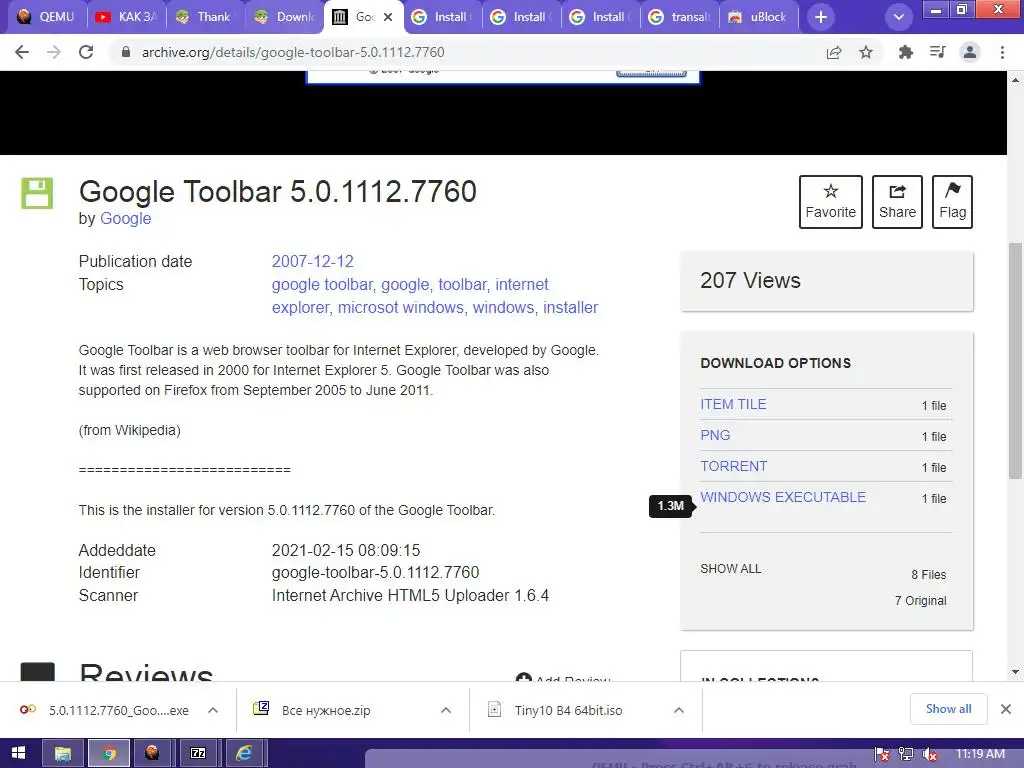Screen dimensions: 1024x768
Task: Switch to the Thank tab
Action: 205,17
